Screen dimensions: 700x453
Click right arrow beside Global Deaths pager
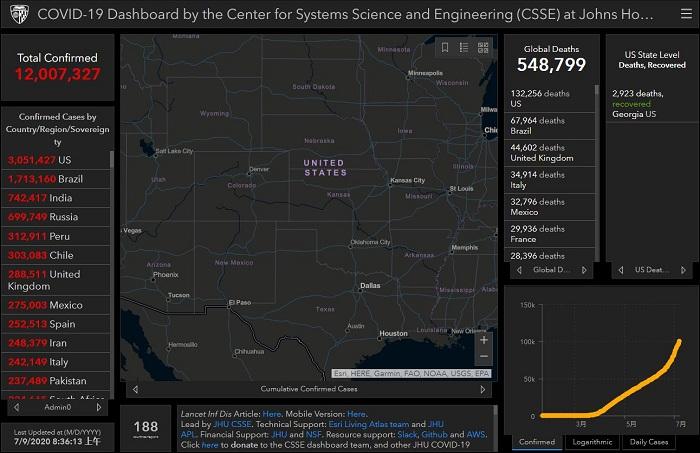coord(586,269)
